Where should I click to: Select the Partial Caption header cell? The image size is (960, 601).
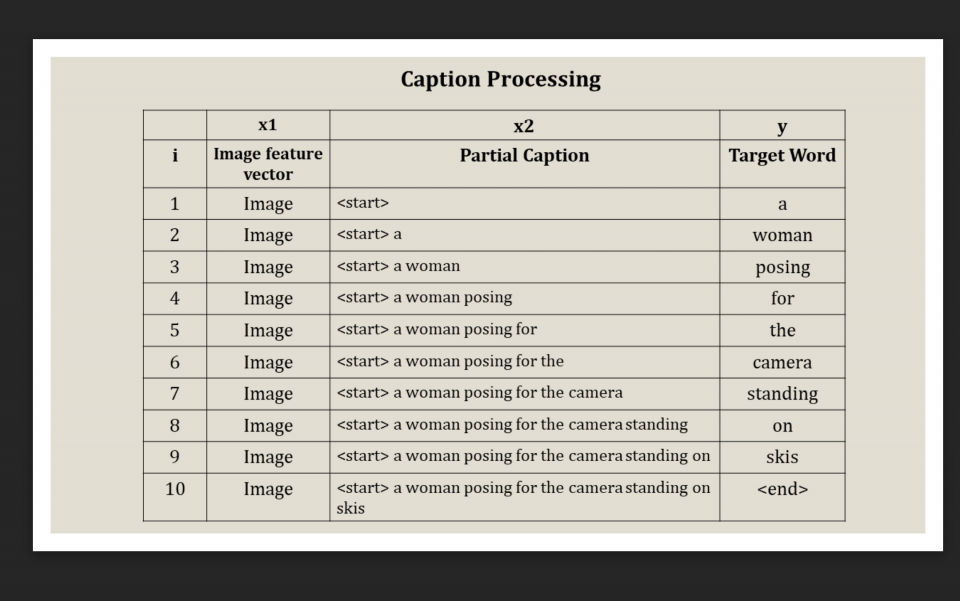[524, 156]
